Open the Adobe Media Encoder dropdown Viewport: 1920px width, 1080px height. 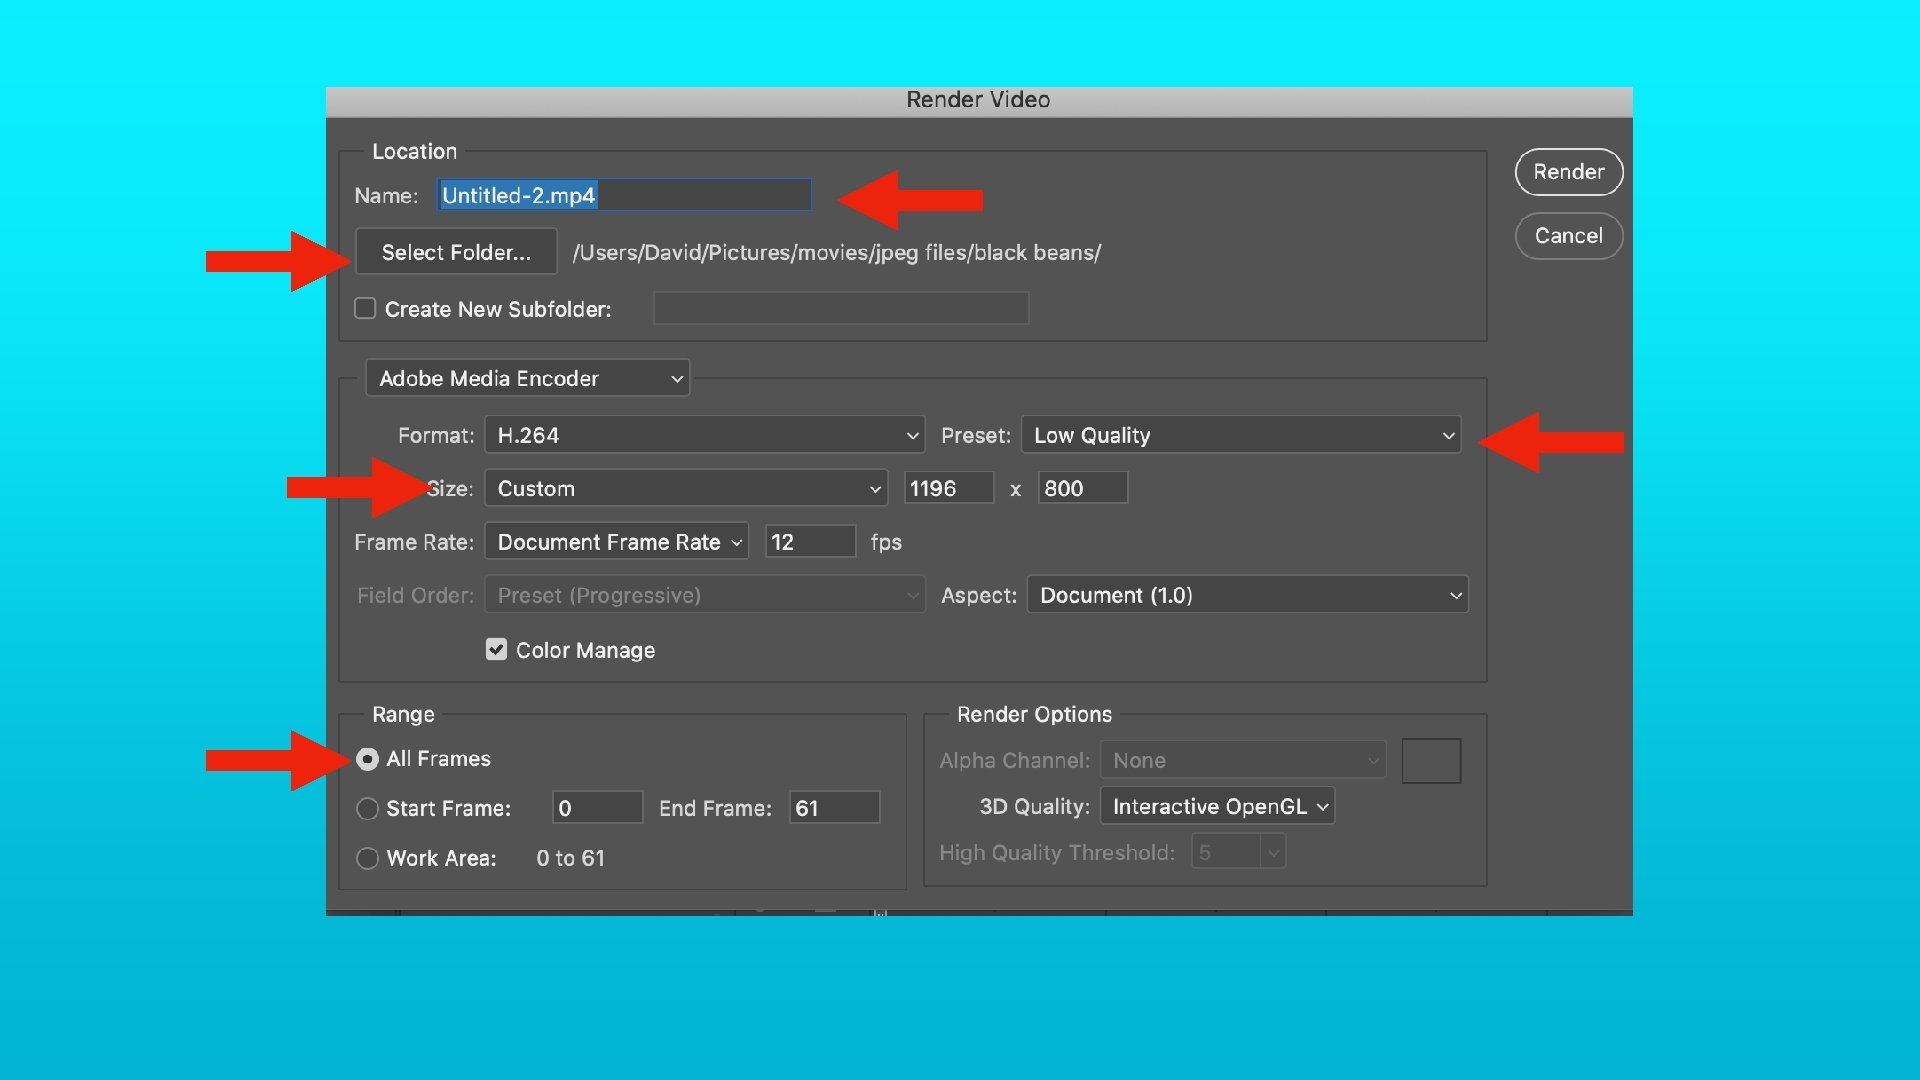528,378
